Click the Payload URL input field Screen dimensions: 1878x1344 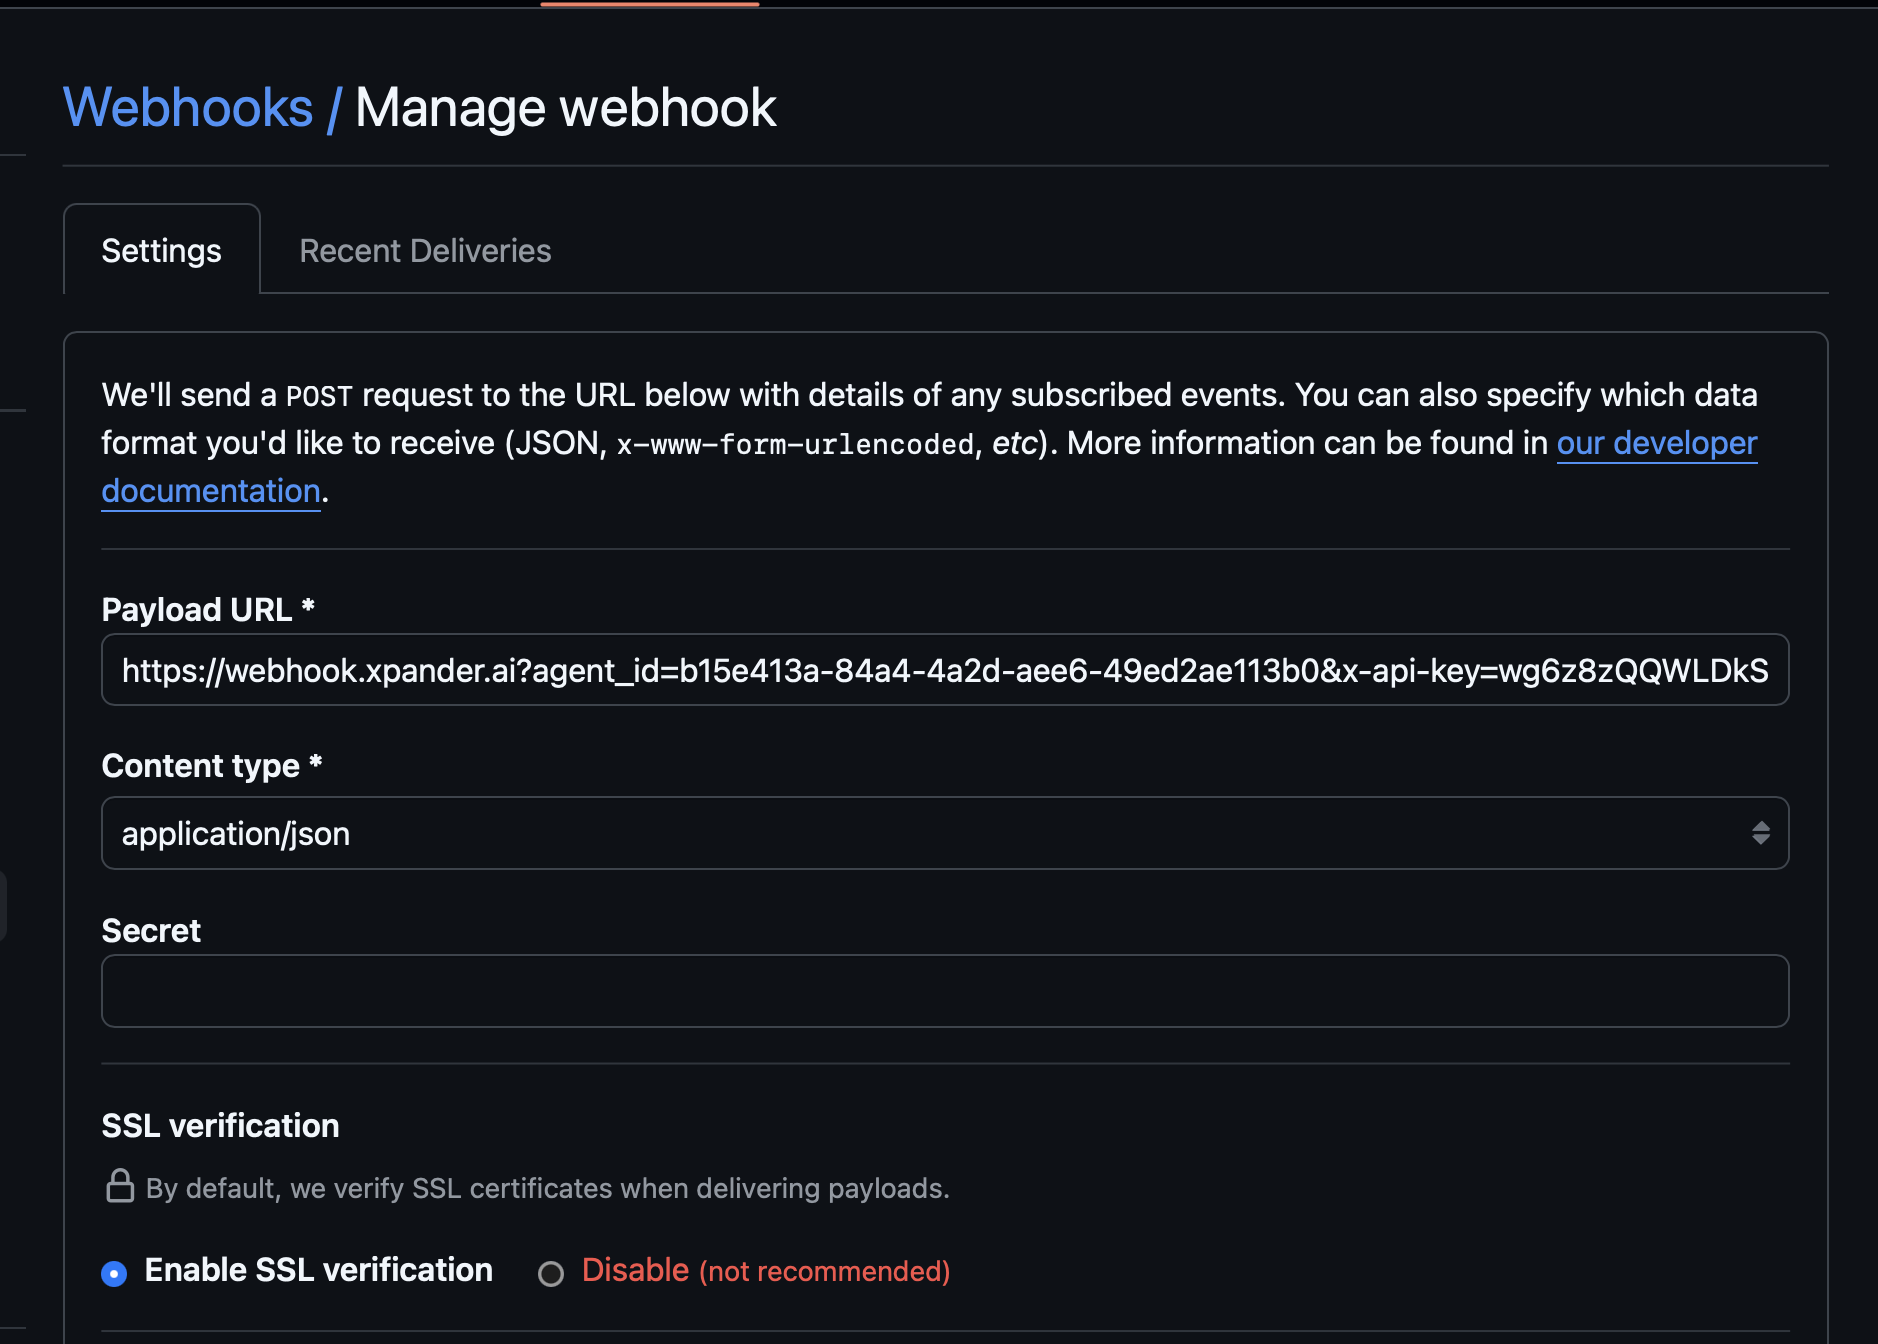tap(944, 669)
